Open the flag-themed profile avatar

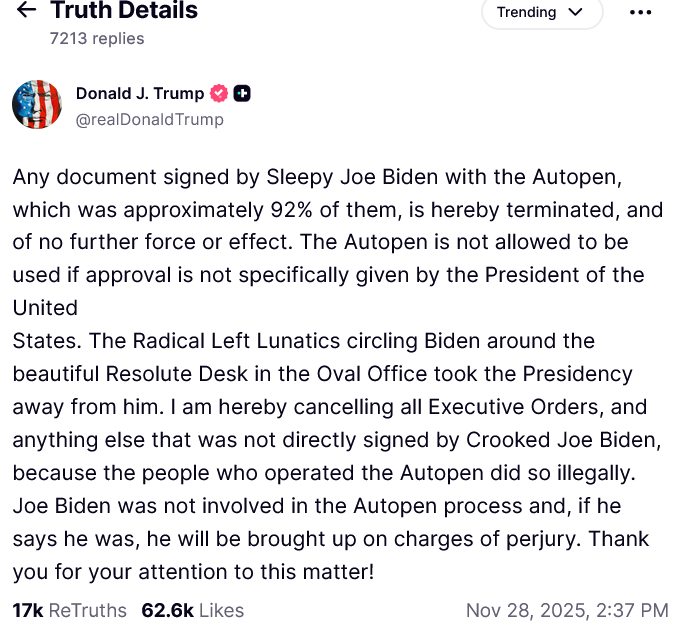(x=37, y=104)
